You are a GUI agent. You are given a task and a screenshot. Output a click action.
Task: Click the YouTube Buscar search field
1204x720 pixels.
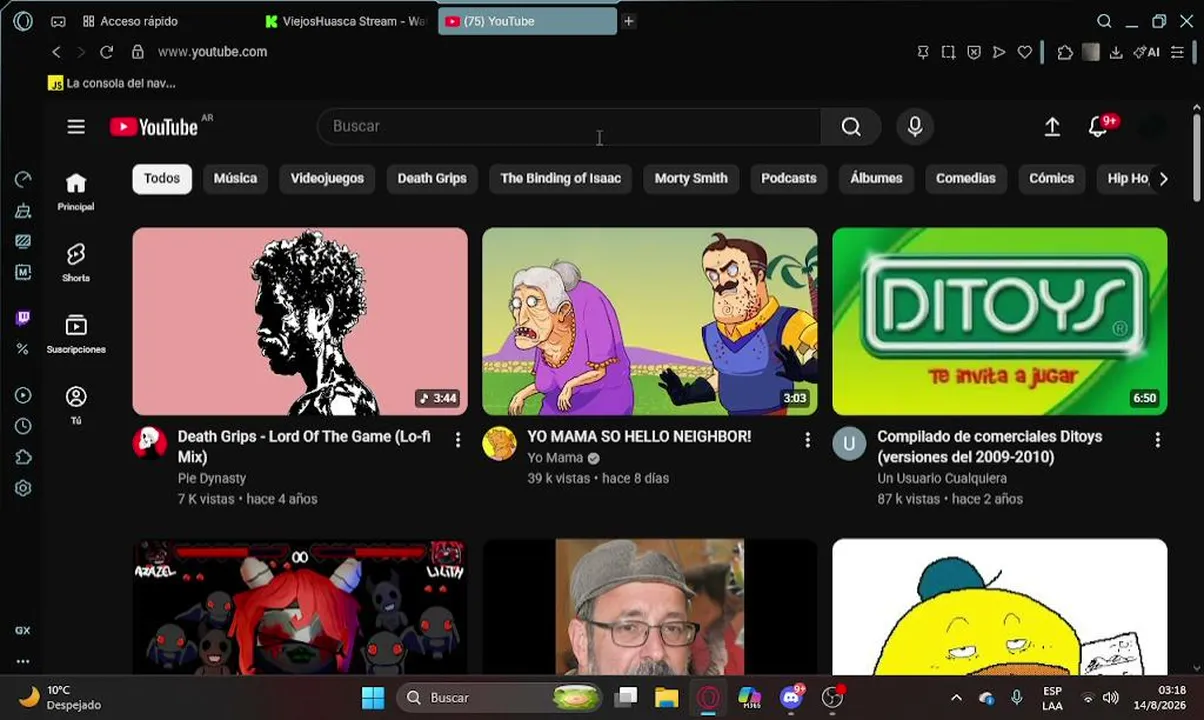pos(569,126)
